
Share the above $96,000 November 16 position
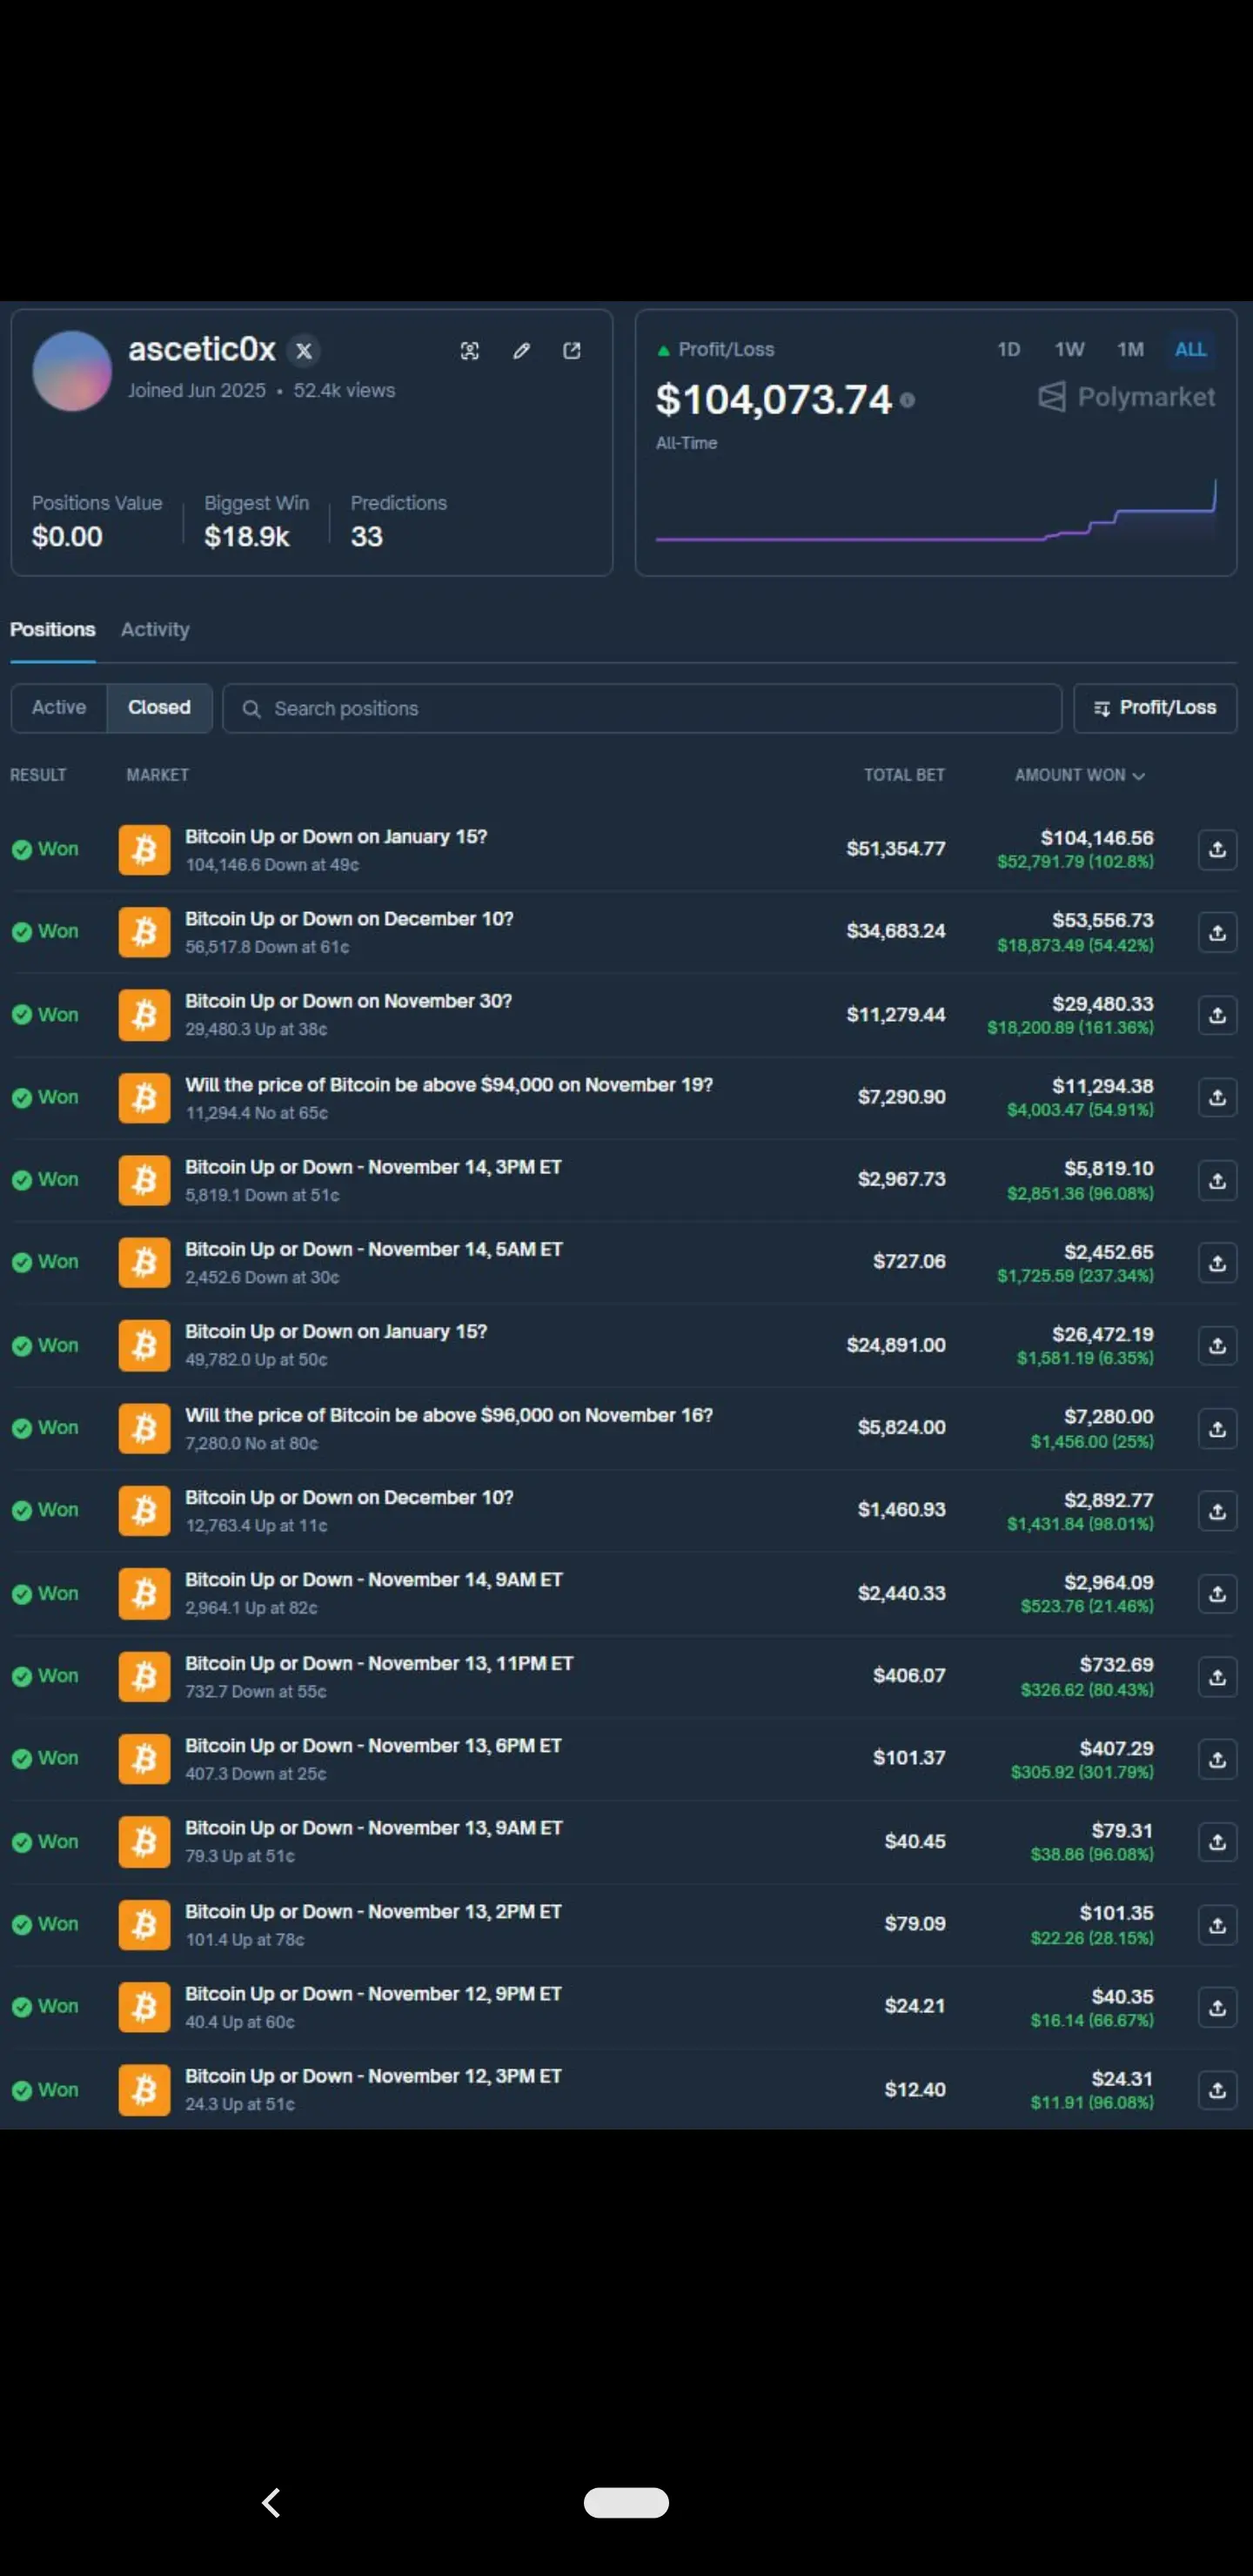(x=1217, y=1428)
